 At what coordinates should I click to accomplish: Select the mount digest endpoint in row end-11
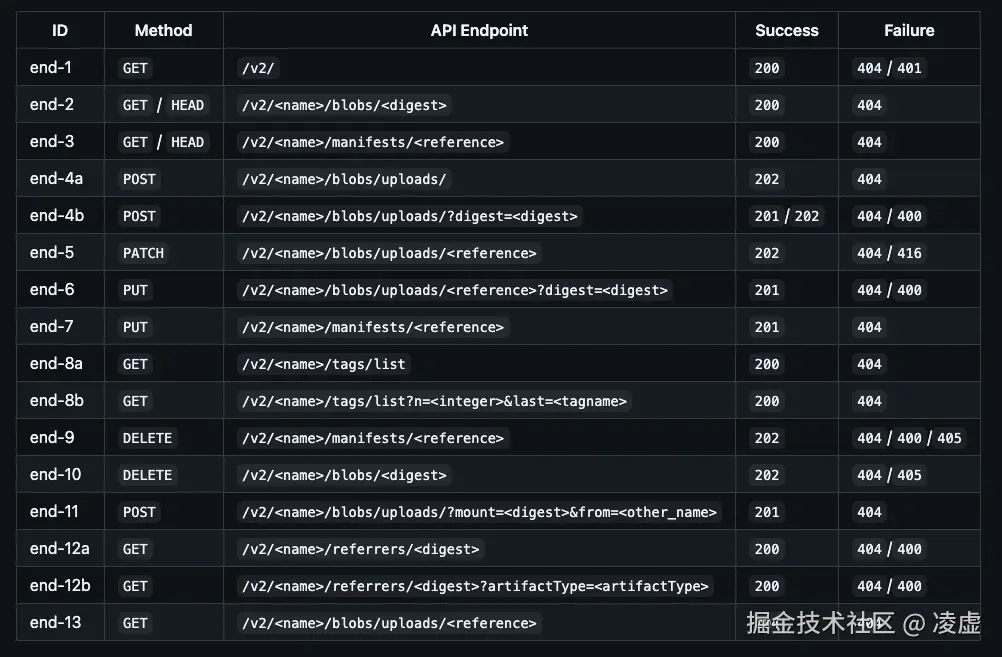click(x=479, y=512)
